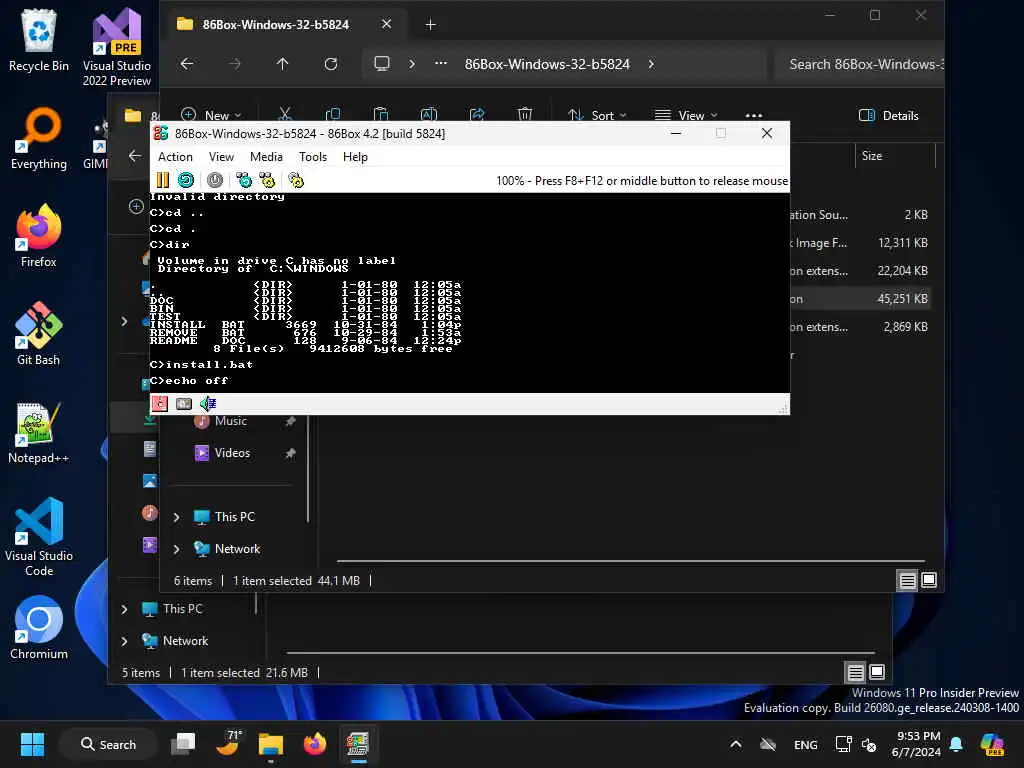Send Ctrl+Alt+Del via 86Box toolbar icon
1024x768 pixels.
coord(244,180)
